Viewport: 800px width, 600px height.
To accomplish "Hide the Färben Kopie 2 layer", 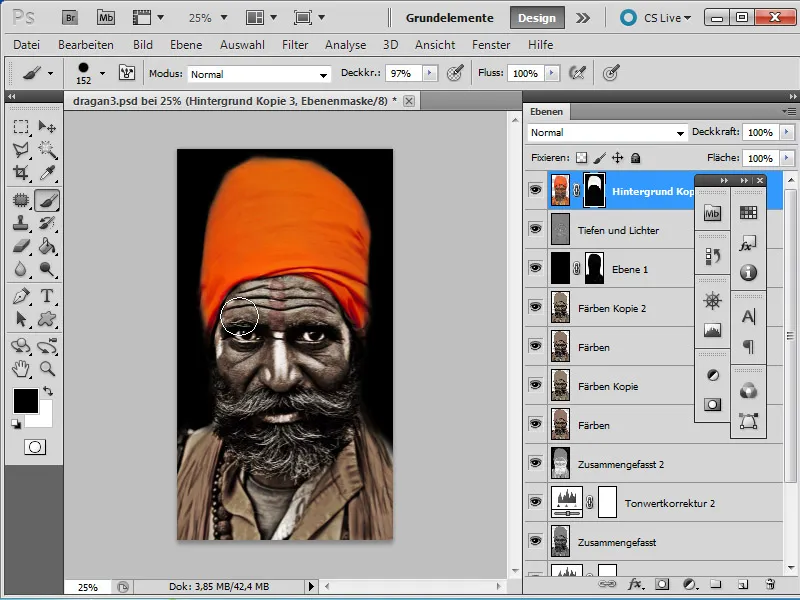I will click(535, 307).
